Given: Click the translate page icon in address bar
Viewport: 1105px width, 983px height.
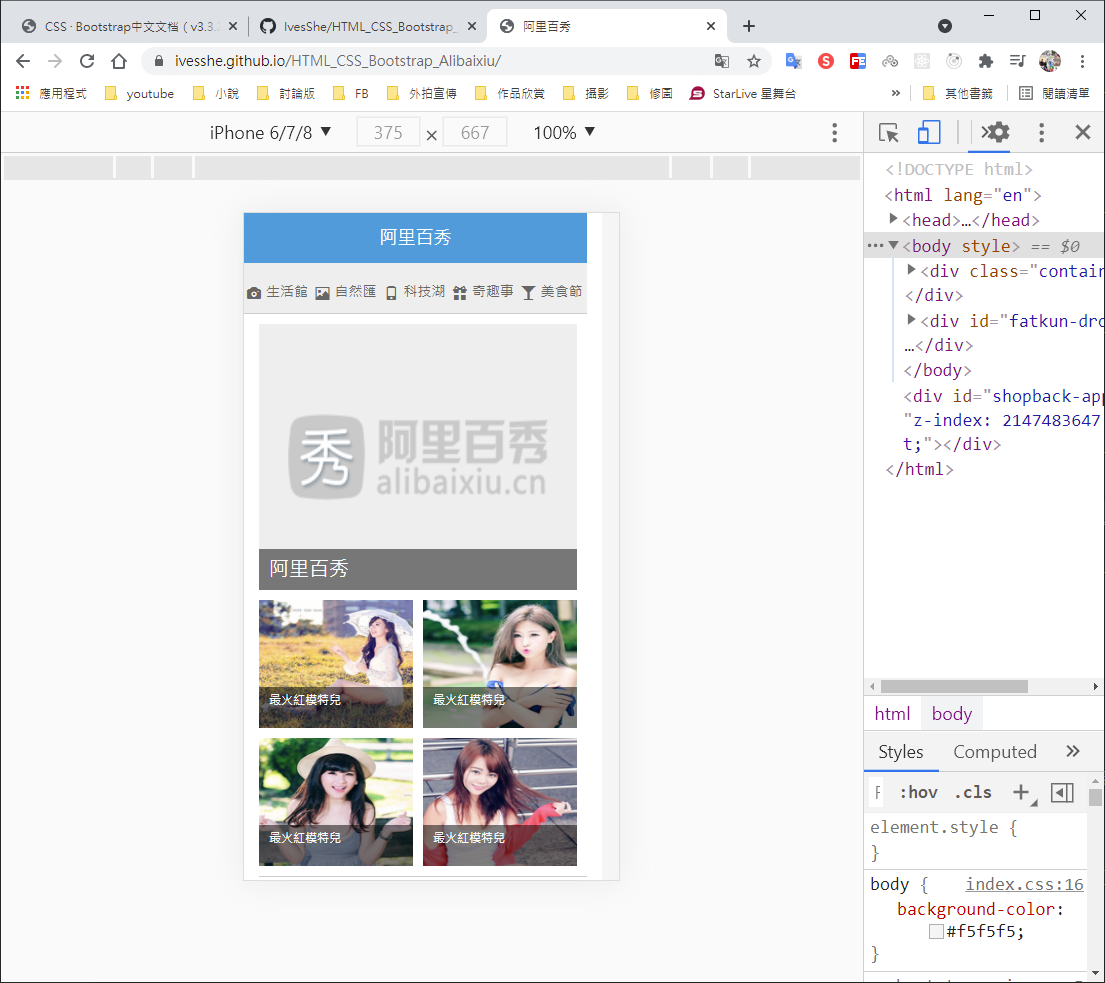Looking at the screenshot, I should [x=722, y=61].
